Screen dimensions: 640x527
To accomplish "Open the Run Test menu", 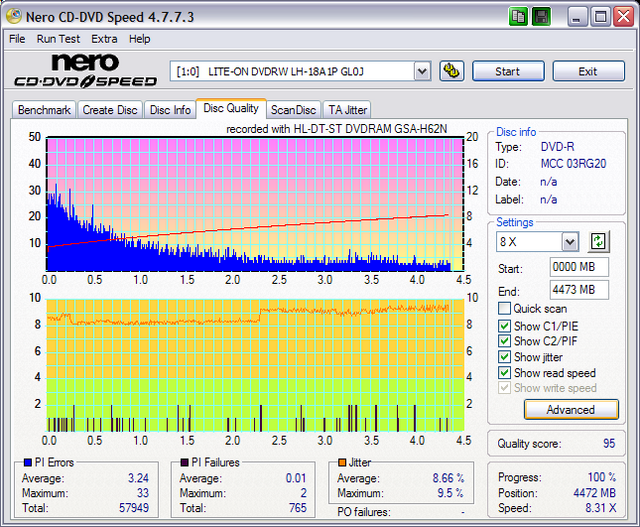I will [x=58, y=39].
